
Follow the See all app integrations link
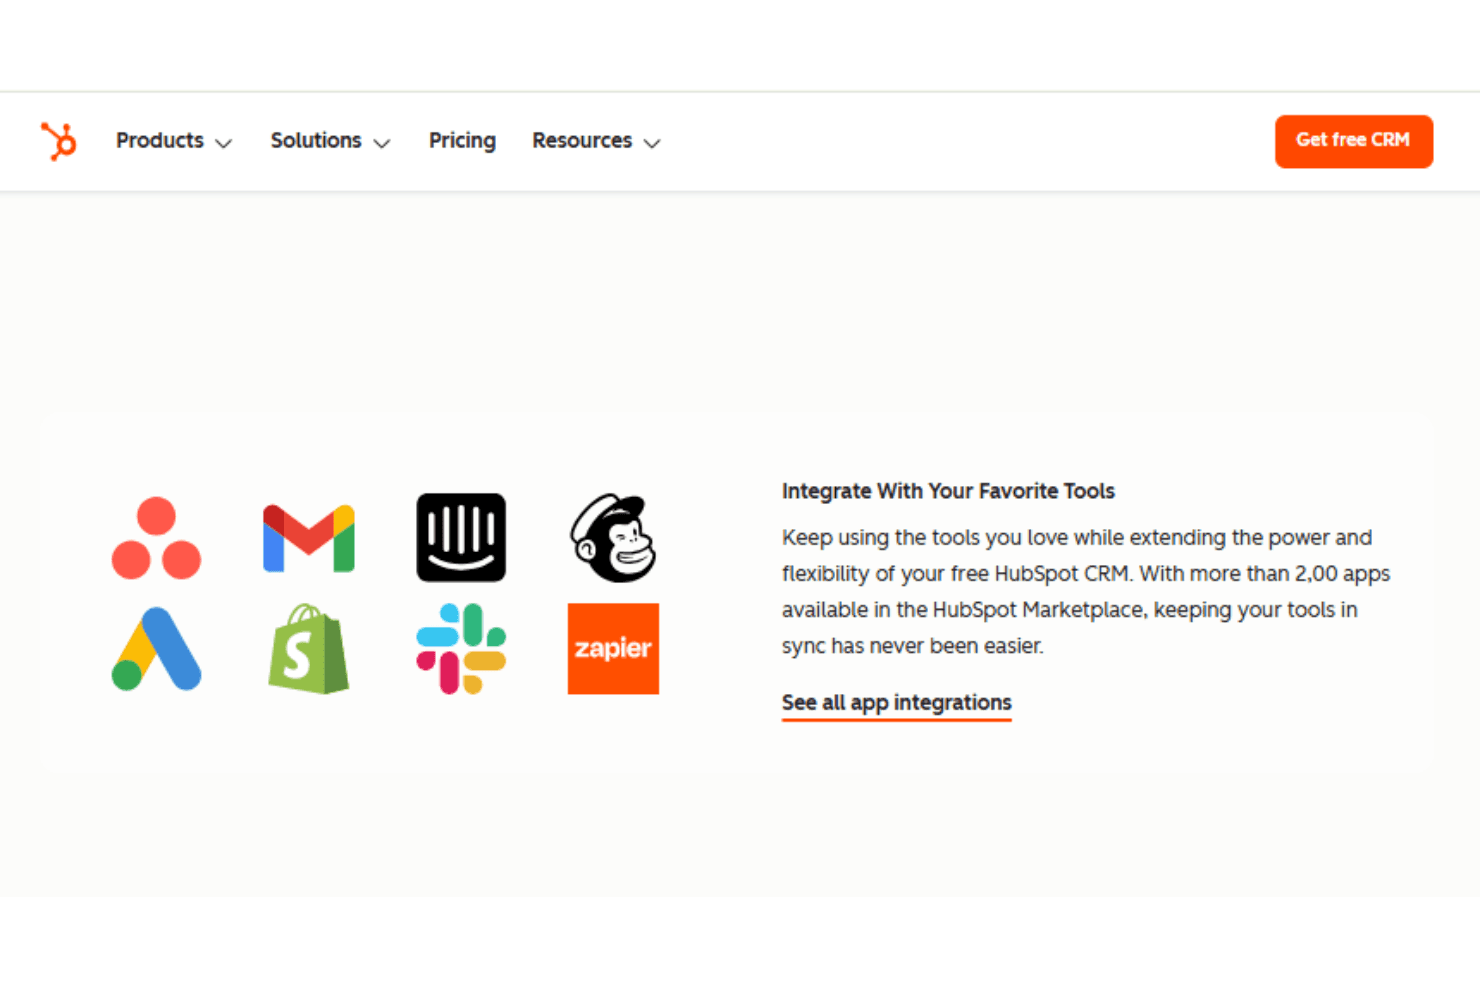[897, 703]
